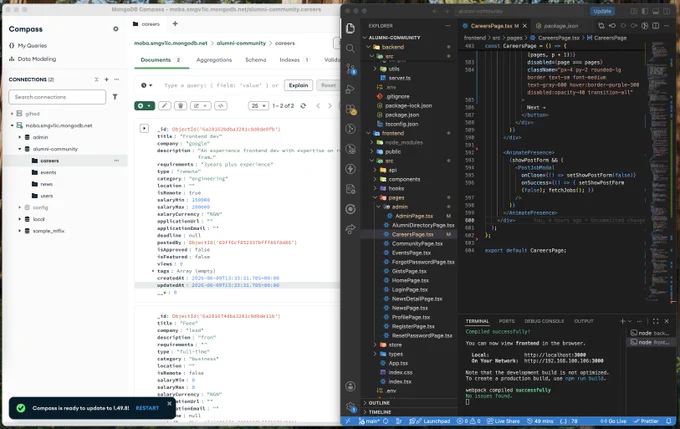The image size is (680, 429).
Task: Collapse the moba.smgvlic.mongodb.net connection
Action: pos(12,125)
